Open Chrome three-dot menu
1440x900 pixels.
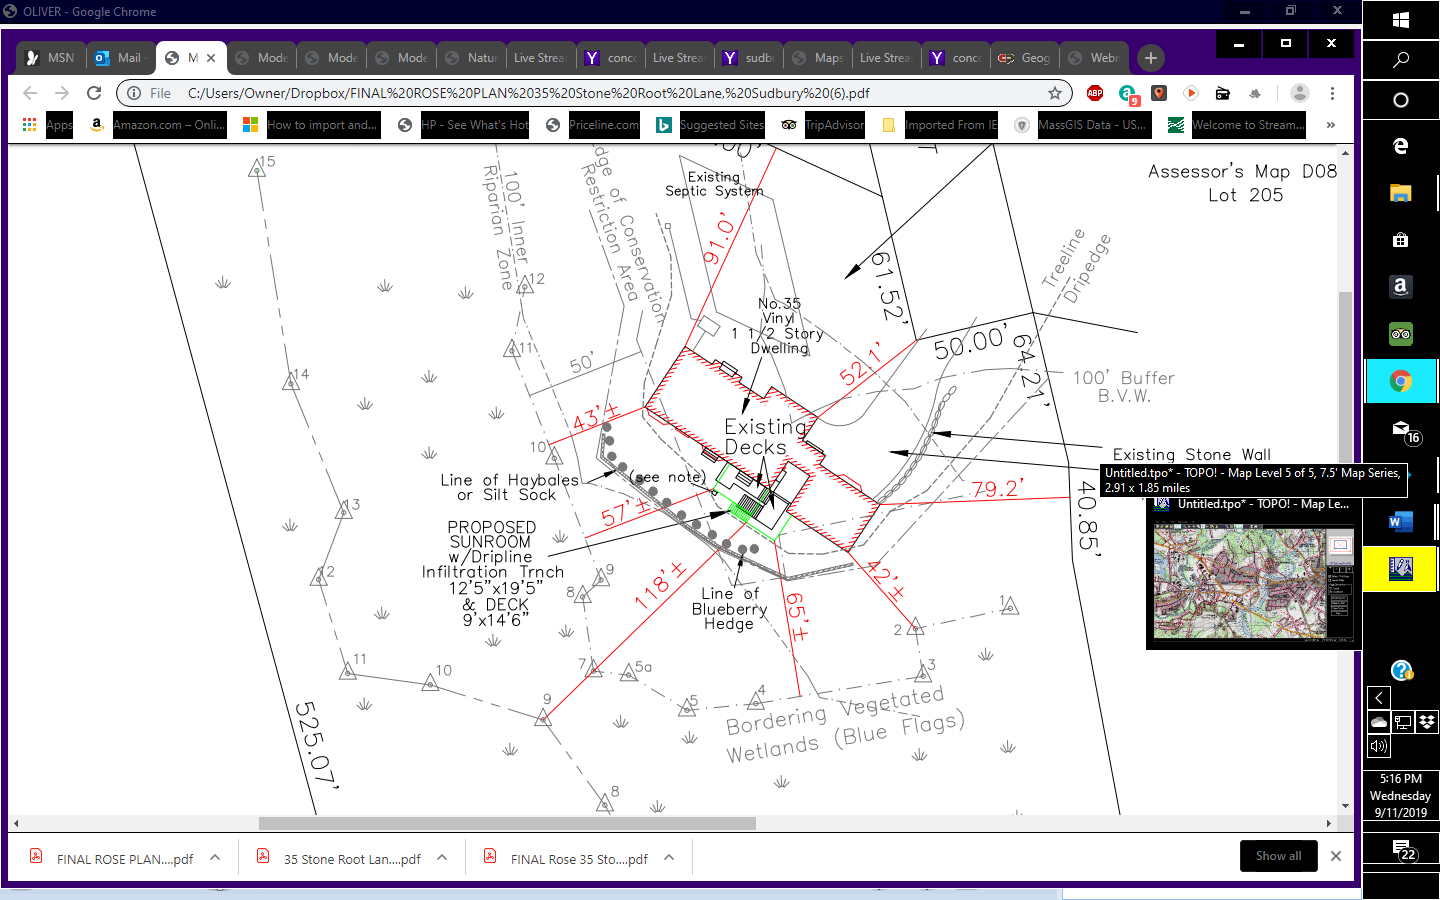pyautogui.click(x=1332, y=93)
